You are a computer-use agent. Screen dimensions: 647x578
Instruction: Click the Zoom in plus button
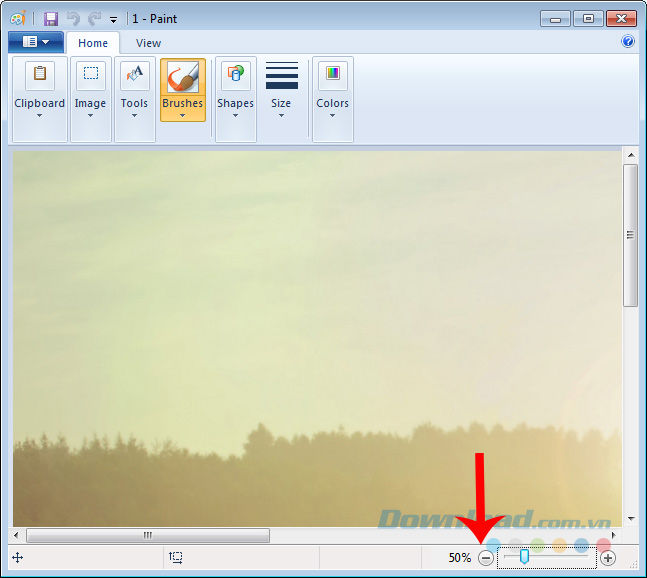coord(608,558)
